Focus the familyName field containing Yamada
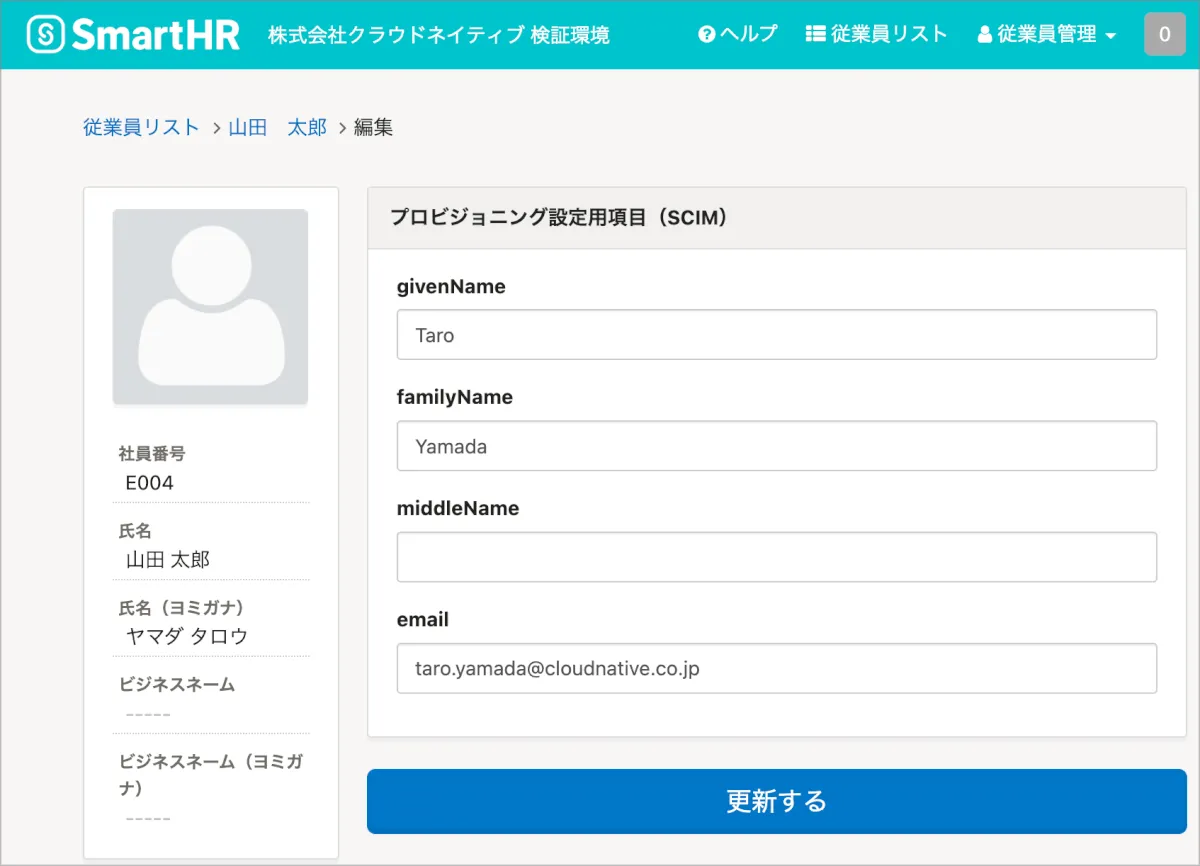 click(x=776, y=446)
